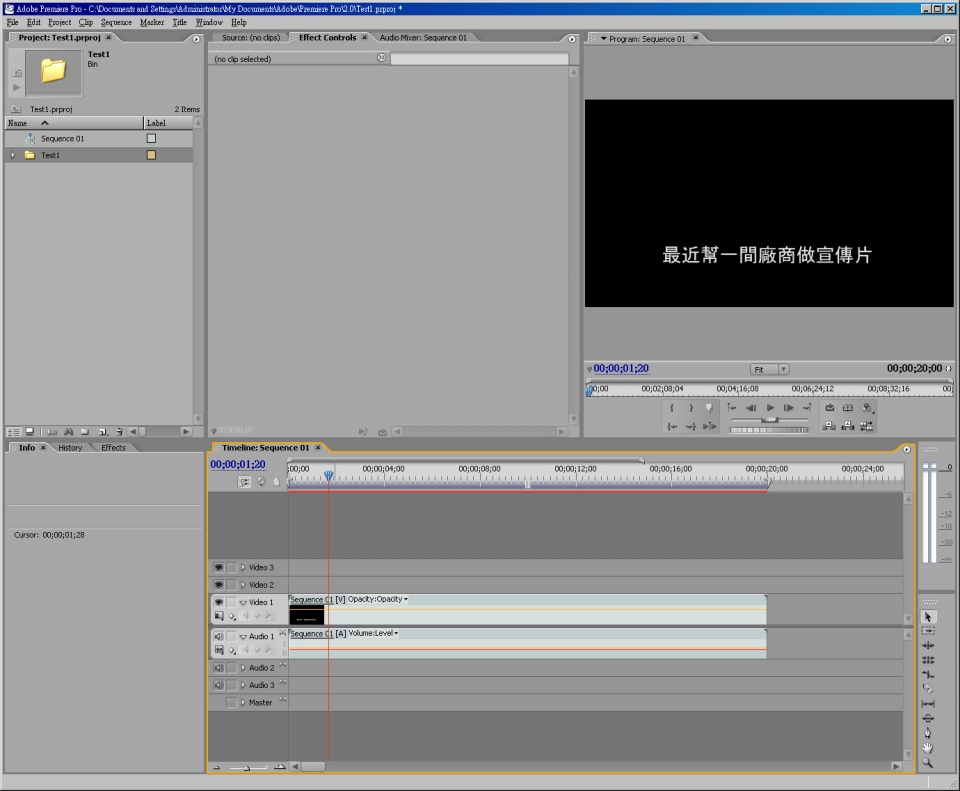The image size is (960, 791).
Task: Click the Set In Point bracket icon
Action: 672,408
